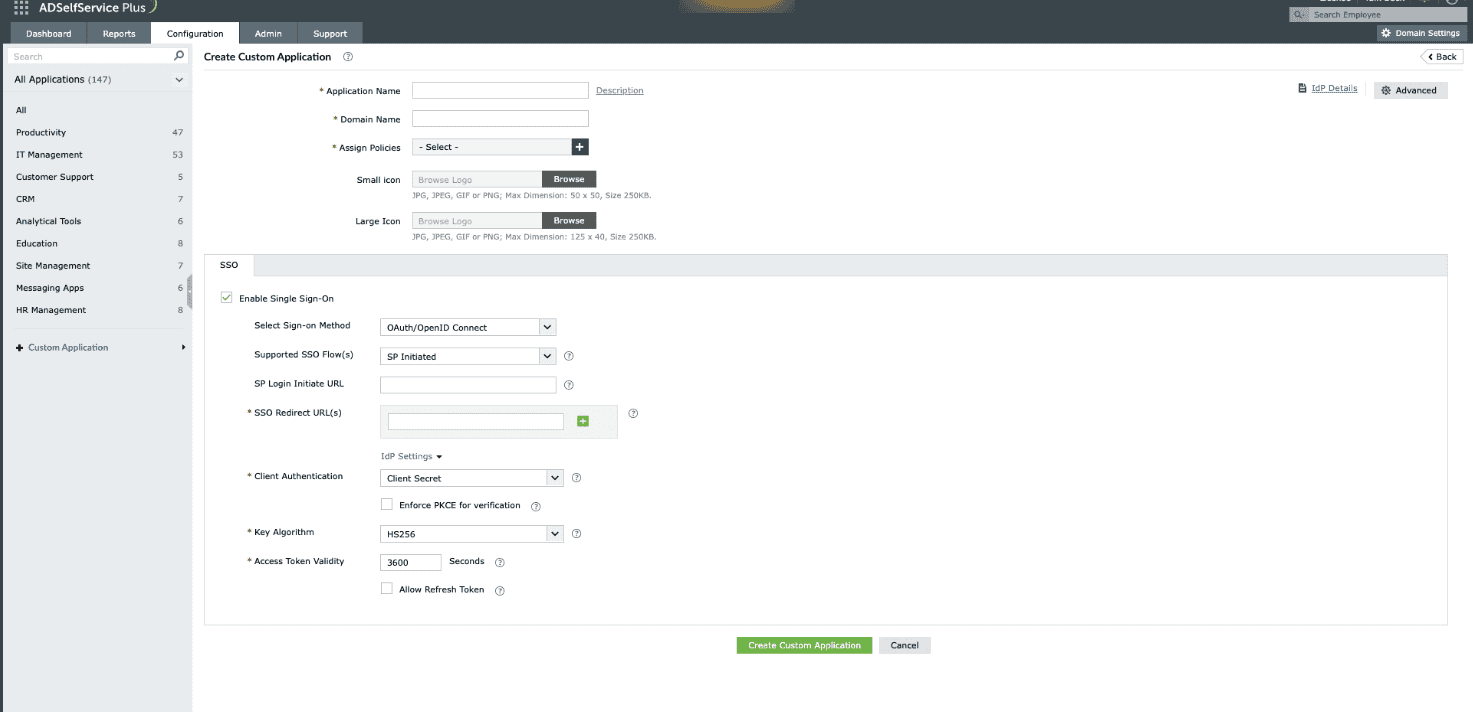1473x712 pixels.
Task: Click the help icon beside Supported SSO Flow(s)
Action: click(568, 356)
